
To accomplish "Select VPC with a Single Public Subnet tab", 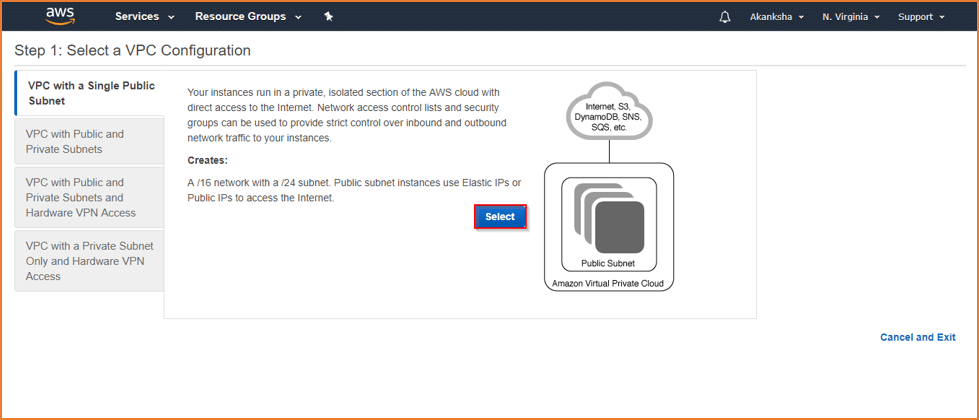I will coord(90,93).
